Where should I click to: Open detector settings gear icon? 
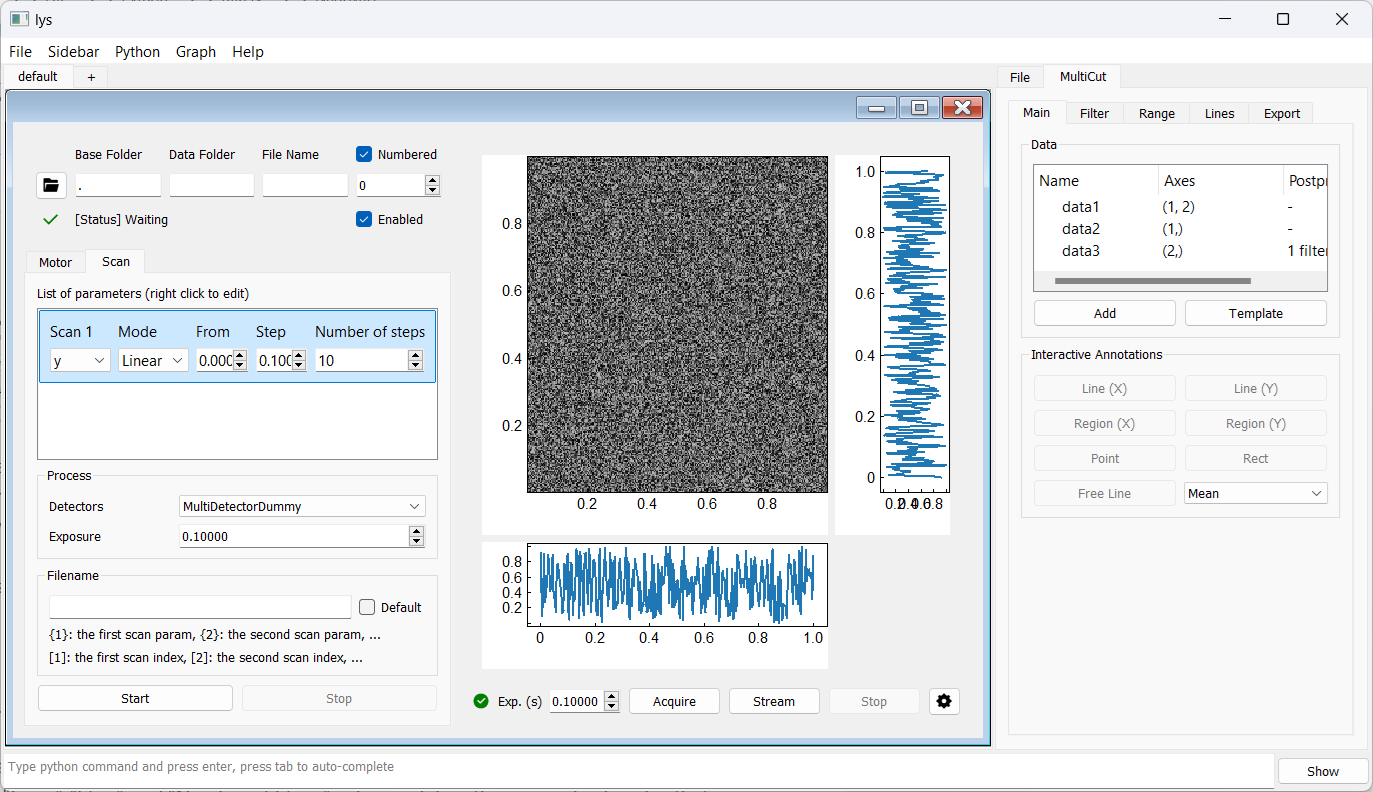943,701
